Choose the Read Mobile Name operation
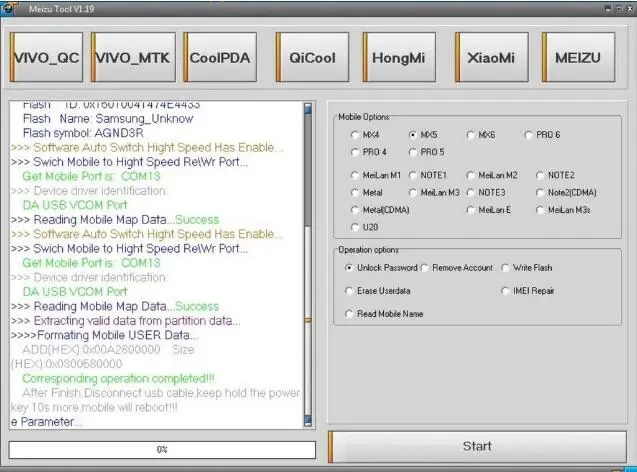Screen dimensions: 637x472 click(x=384, y=314)
